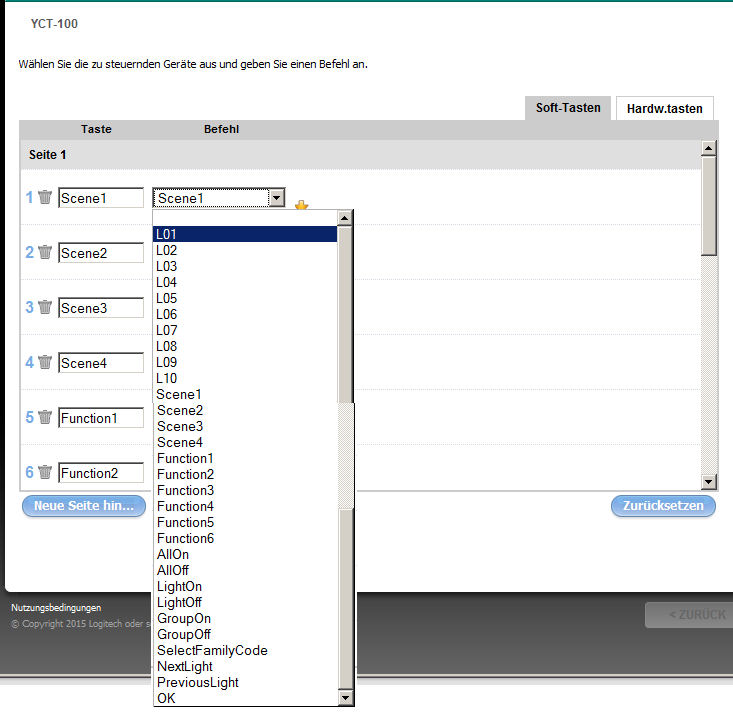Image resolution: width=733 pixels, height=717 pixels.
Task: Remove Scene3 using its trash icon
Action: (x=45, y=308)
